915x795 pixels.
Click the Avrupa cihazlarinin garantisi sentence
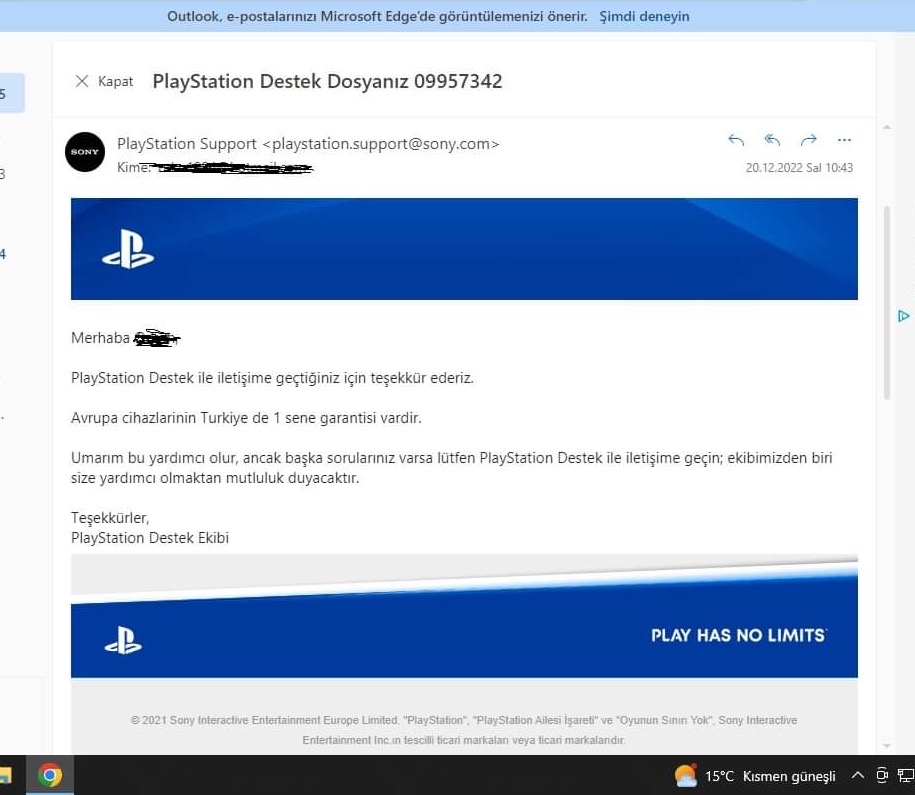(246, 418)
